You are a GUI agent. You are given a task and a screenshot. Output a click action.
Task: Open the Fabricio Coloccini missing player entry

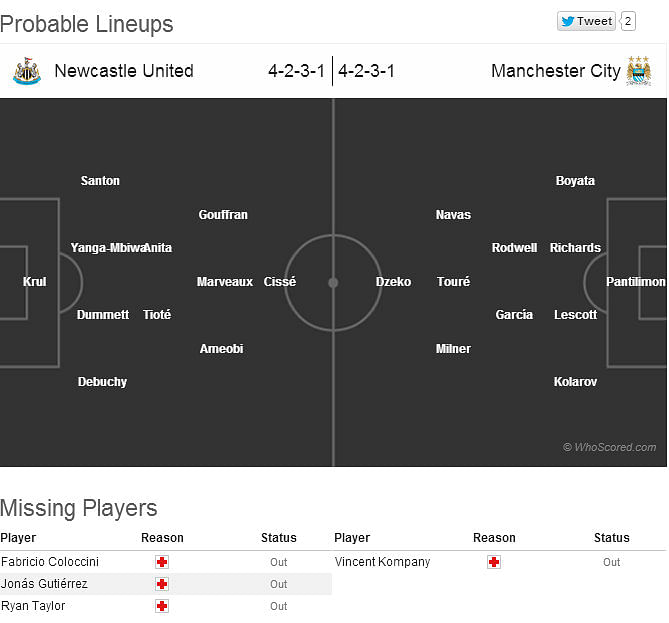pyautogui.click(x=50, y=562)
